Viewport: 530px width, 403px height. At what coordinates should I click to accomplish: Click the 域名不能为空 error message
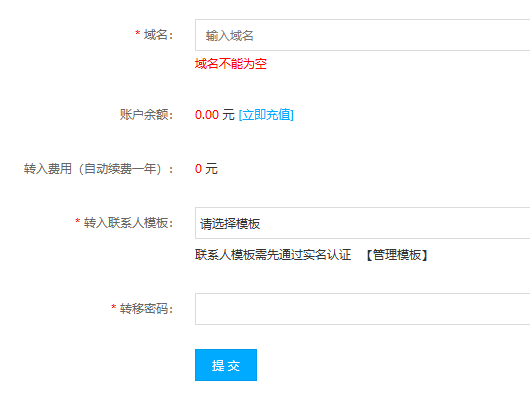231,64
